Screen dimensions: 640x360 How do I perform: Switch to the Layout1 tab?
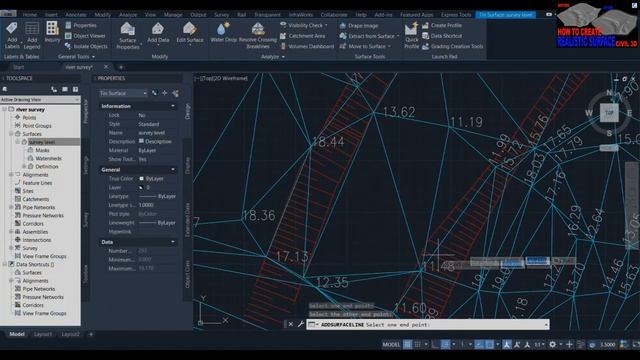click(x=43, y=334)
